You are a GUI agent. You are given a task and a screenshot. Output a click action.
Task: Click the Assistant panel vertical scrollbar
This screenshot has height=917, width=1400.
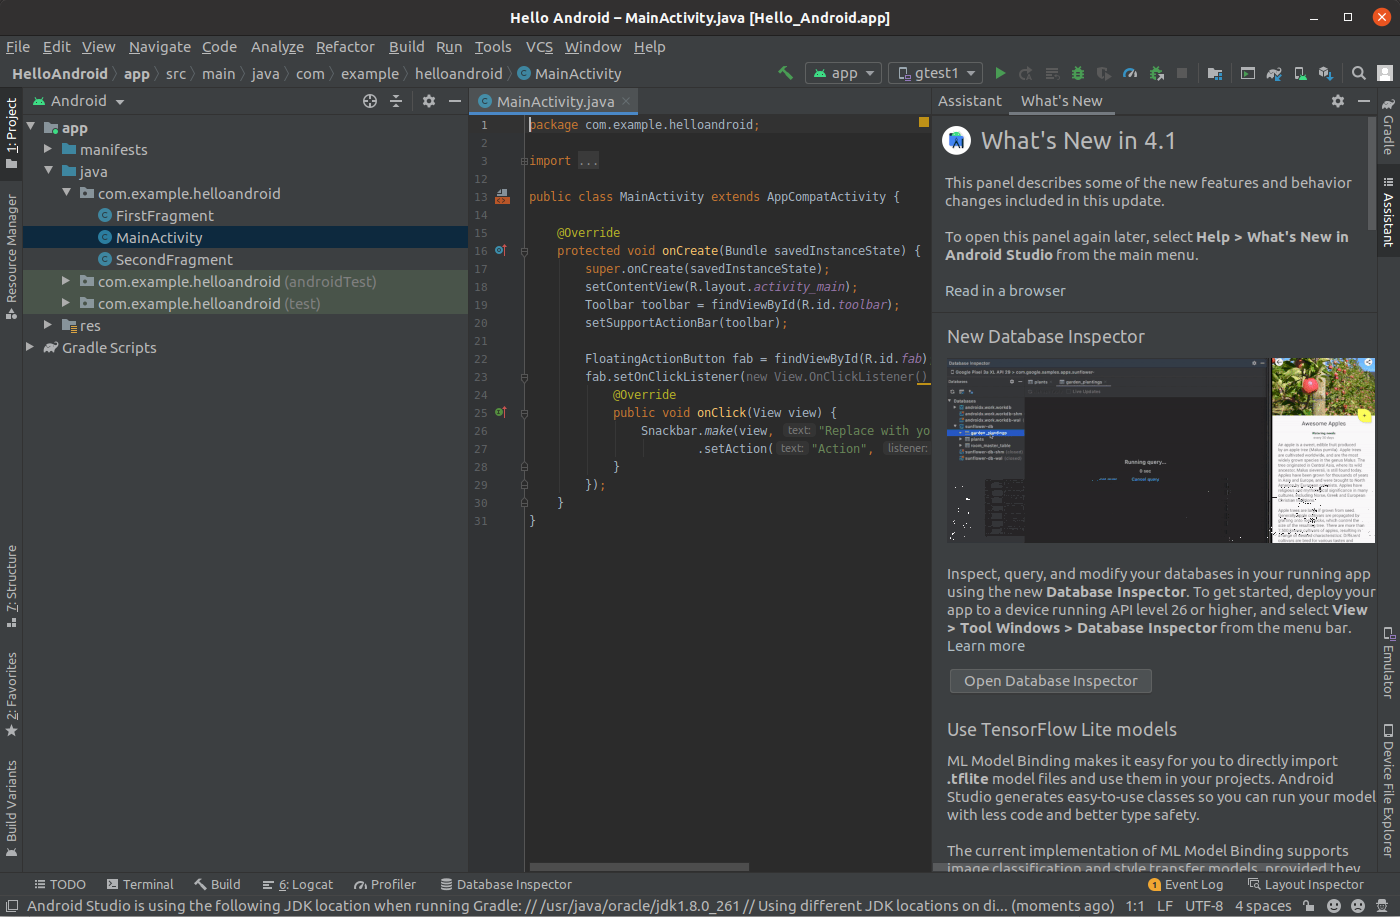click(x=1372, y=173)
